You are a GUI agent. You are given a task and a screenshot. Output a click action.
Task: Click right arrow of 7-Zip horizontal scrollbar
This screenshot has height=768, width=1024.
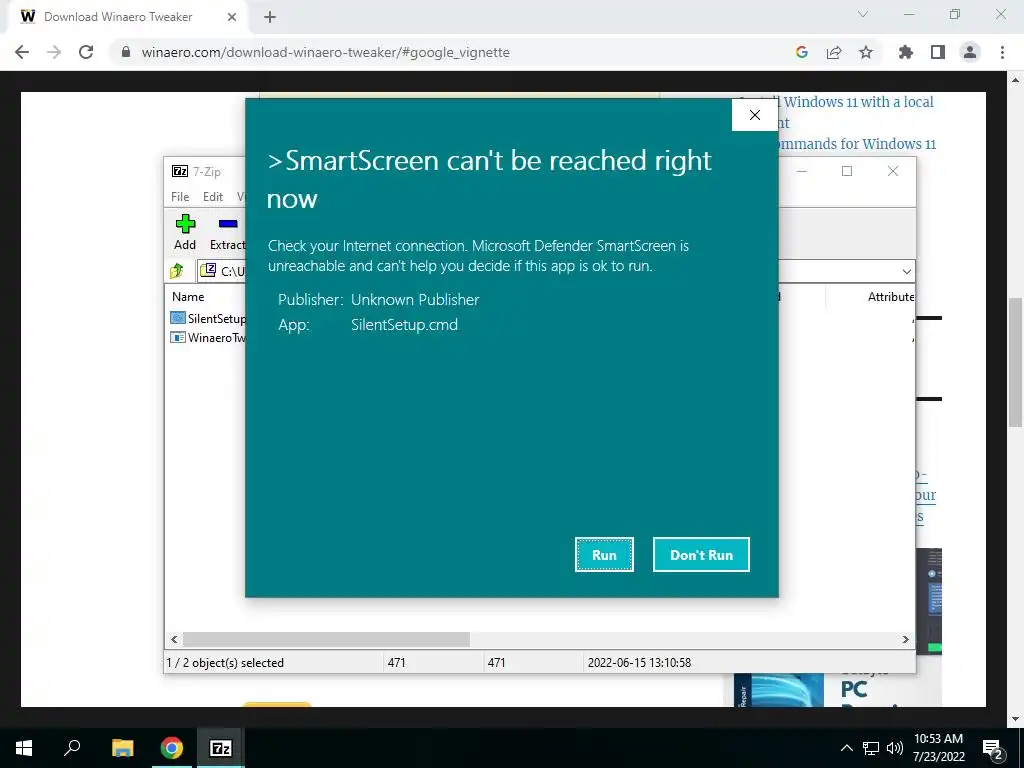tap(906, 639)
